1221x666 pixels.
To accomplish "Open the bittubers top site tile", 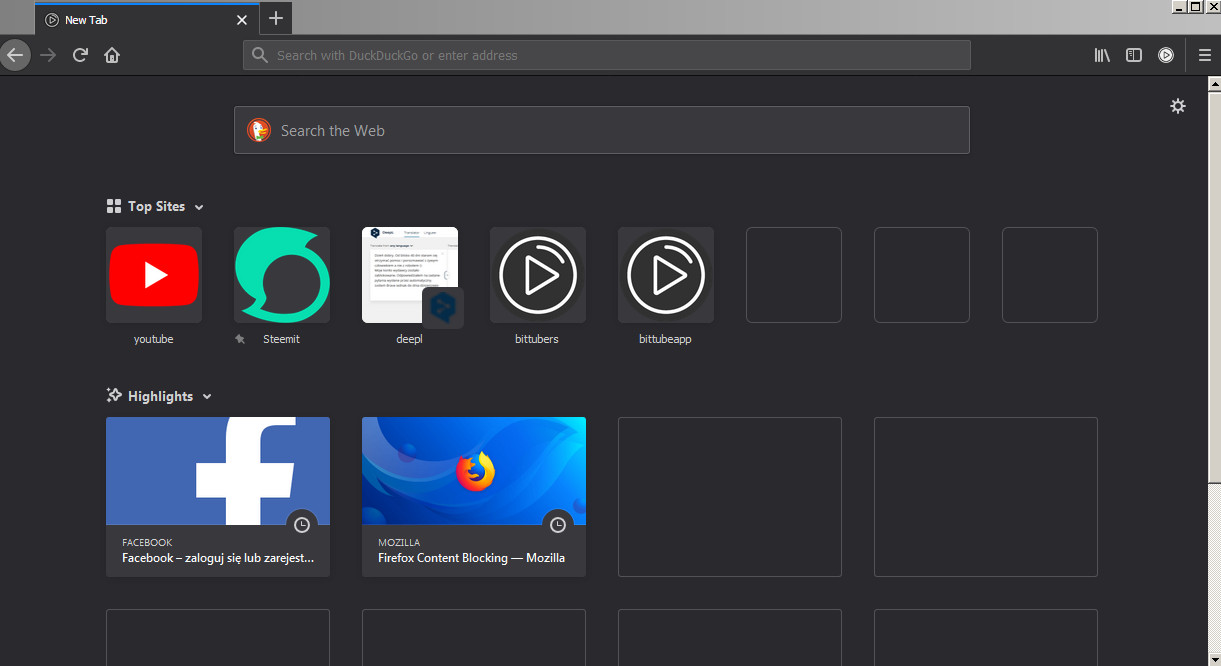I will [538, 275].
